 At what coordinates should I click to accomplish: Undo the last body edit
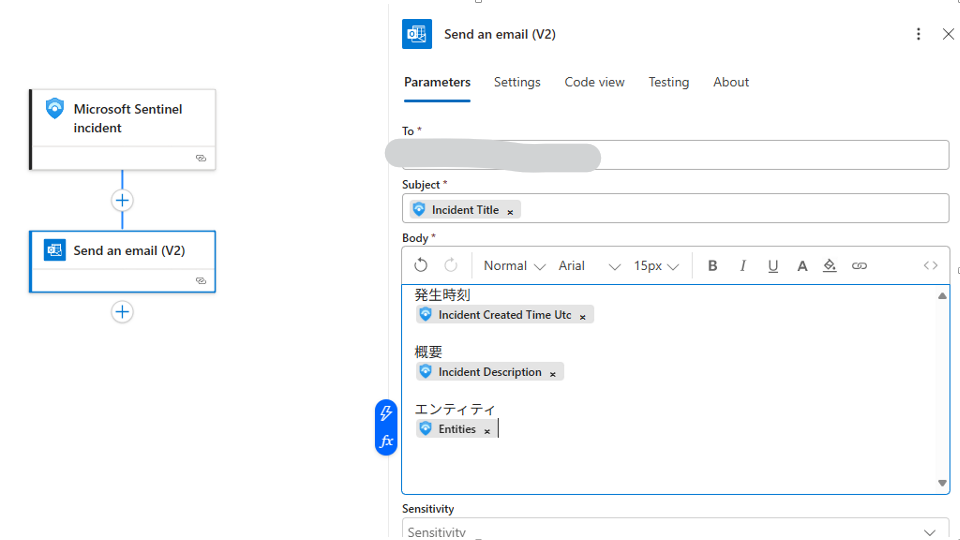pyautogui.click(x=421, y=265)
